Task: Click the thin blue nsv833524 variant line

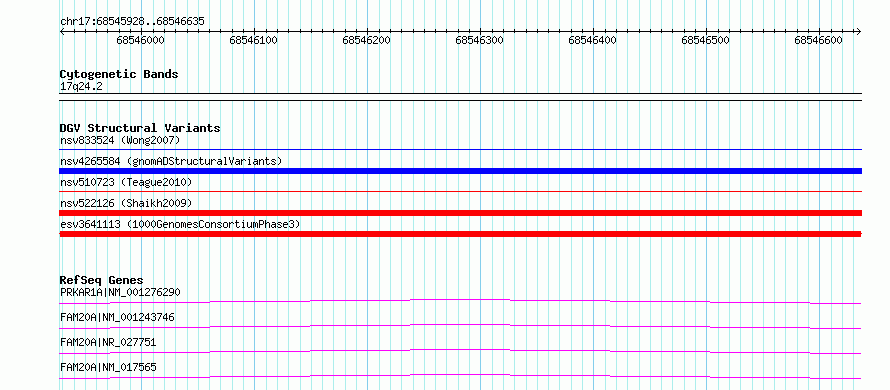Action: [x=460, y=149]
